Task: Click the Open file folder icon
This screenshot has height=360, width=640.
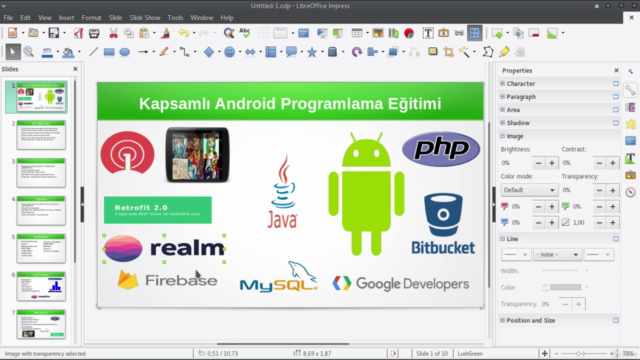Action: tap(33, 33)
